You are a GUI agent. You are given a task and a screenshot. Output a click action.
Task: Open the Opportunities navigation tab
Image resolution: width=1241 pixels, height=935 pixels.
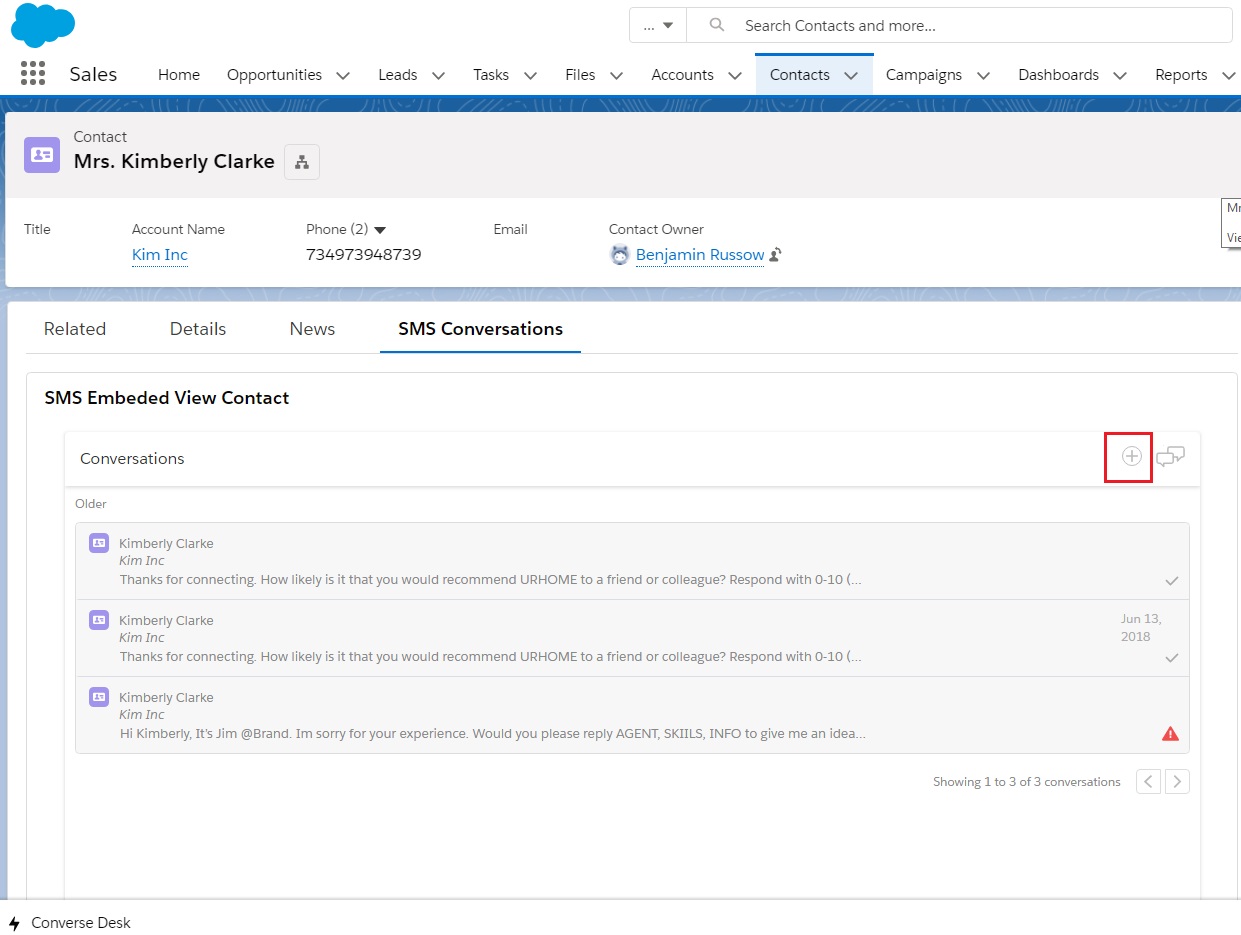(274, 75)
